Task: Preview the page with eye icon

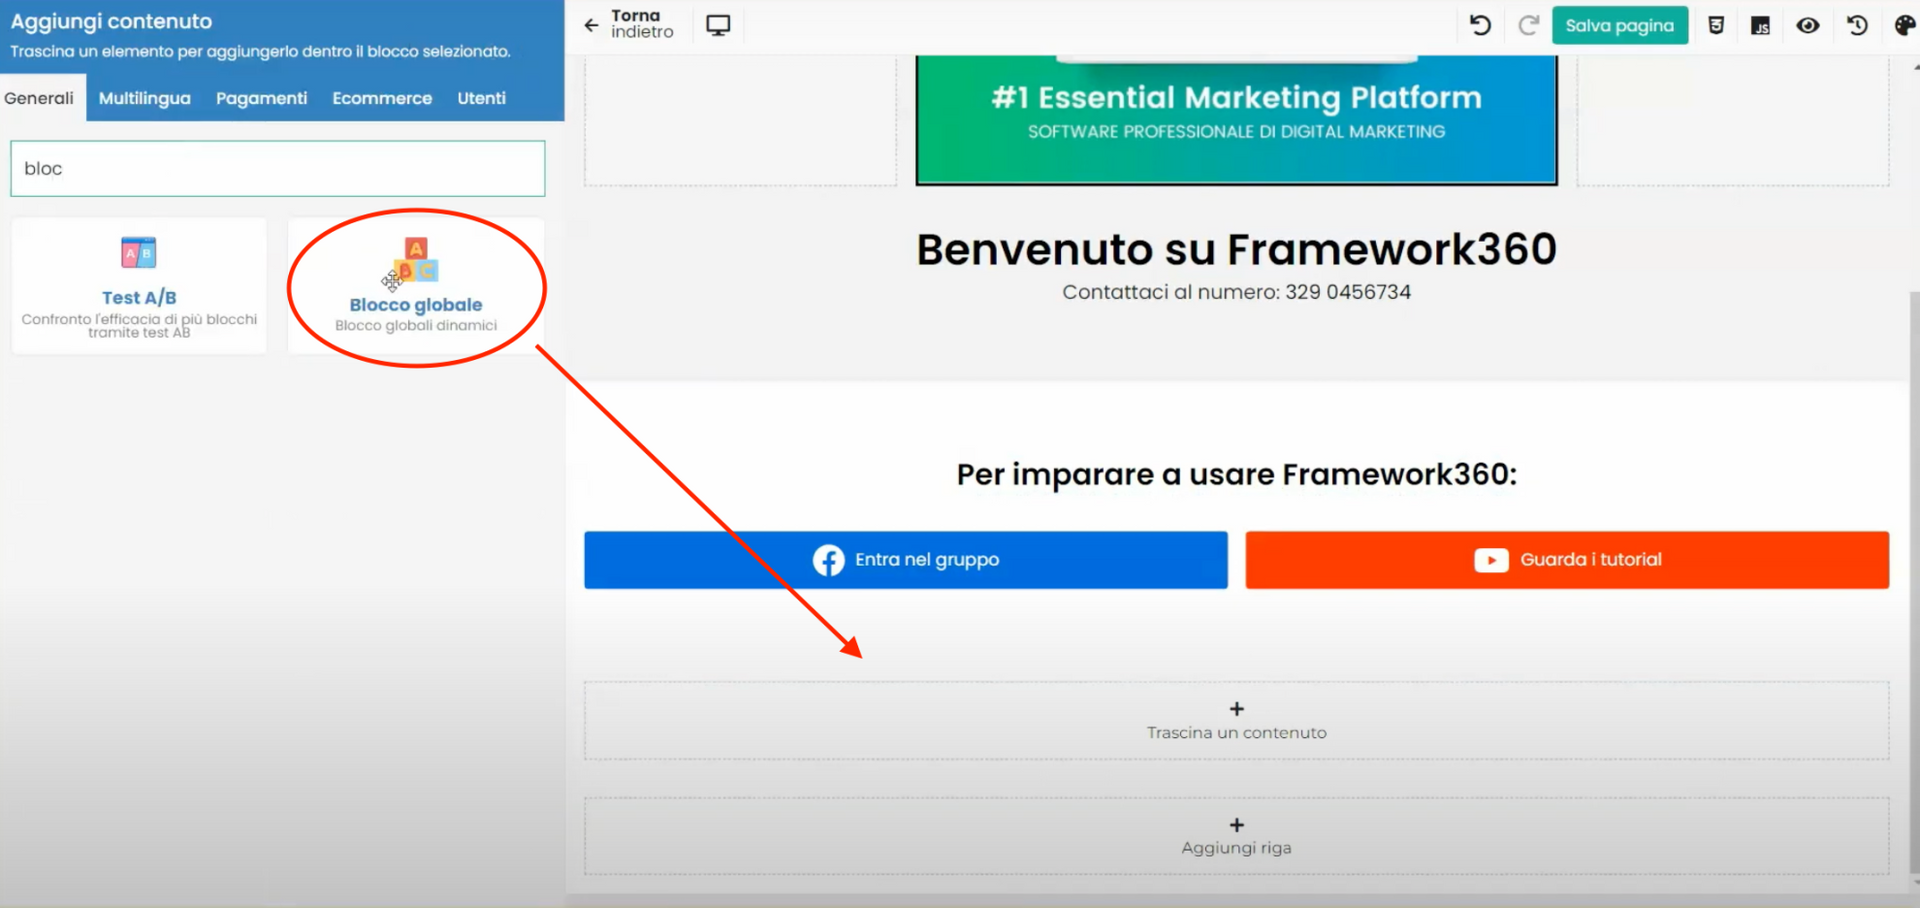Action: click(1808, 25)
